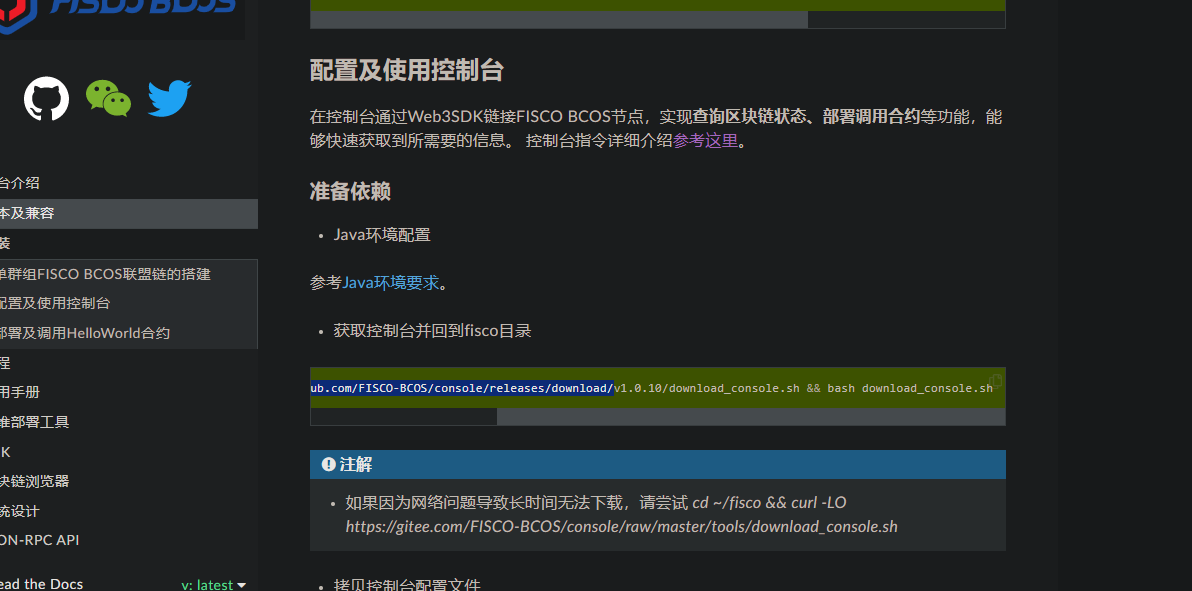Click the 注解 exclamation icon
This screenshot has width=1192, height=591.
coord(328,464)
